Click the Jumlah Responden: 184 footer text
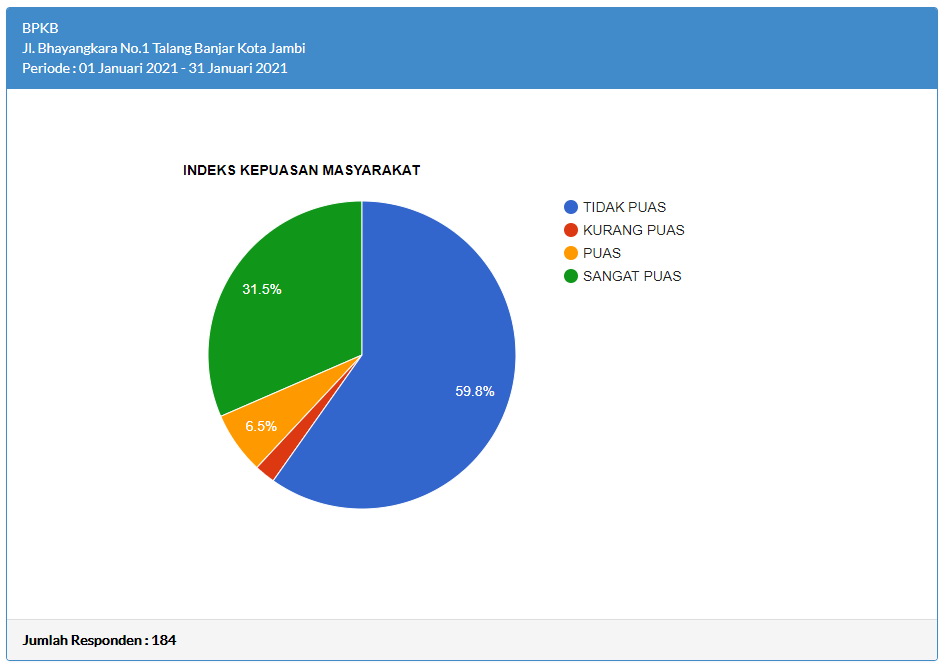947x671 pixels. click(x=99, y=640)
